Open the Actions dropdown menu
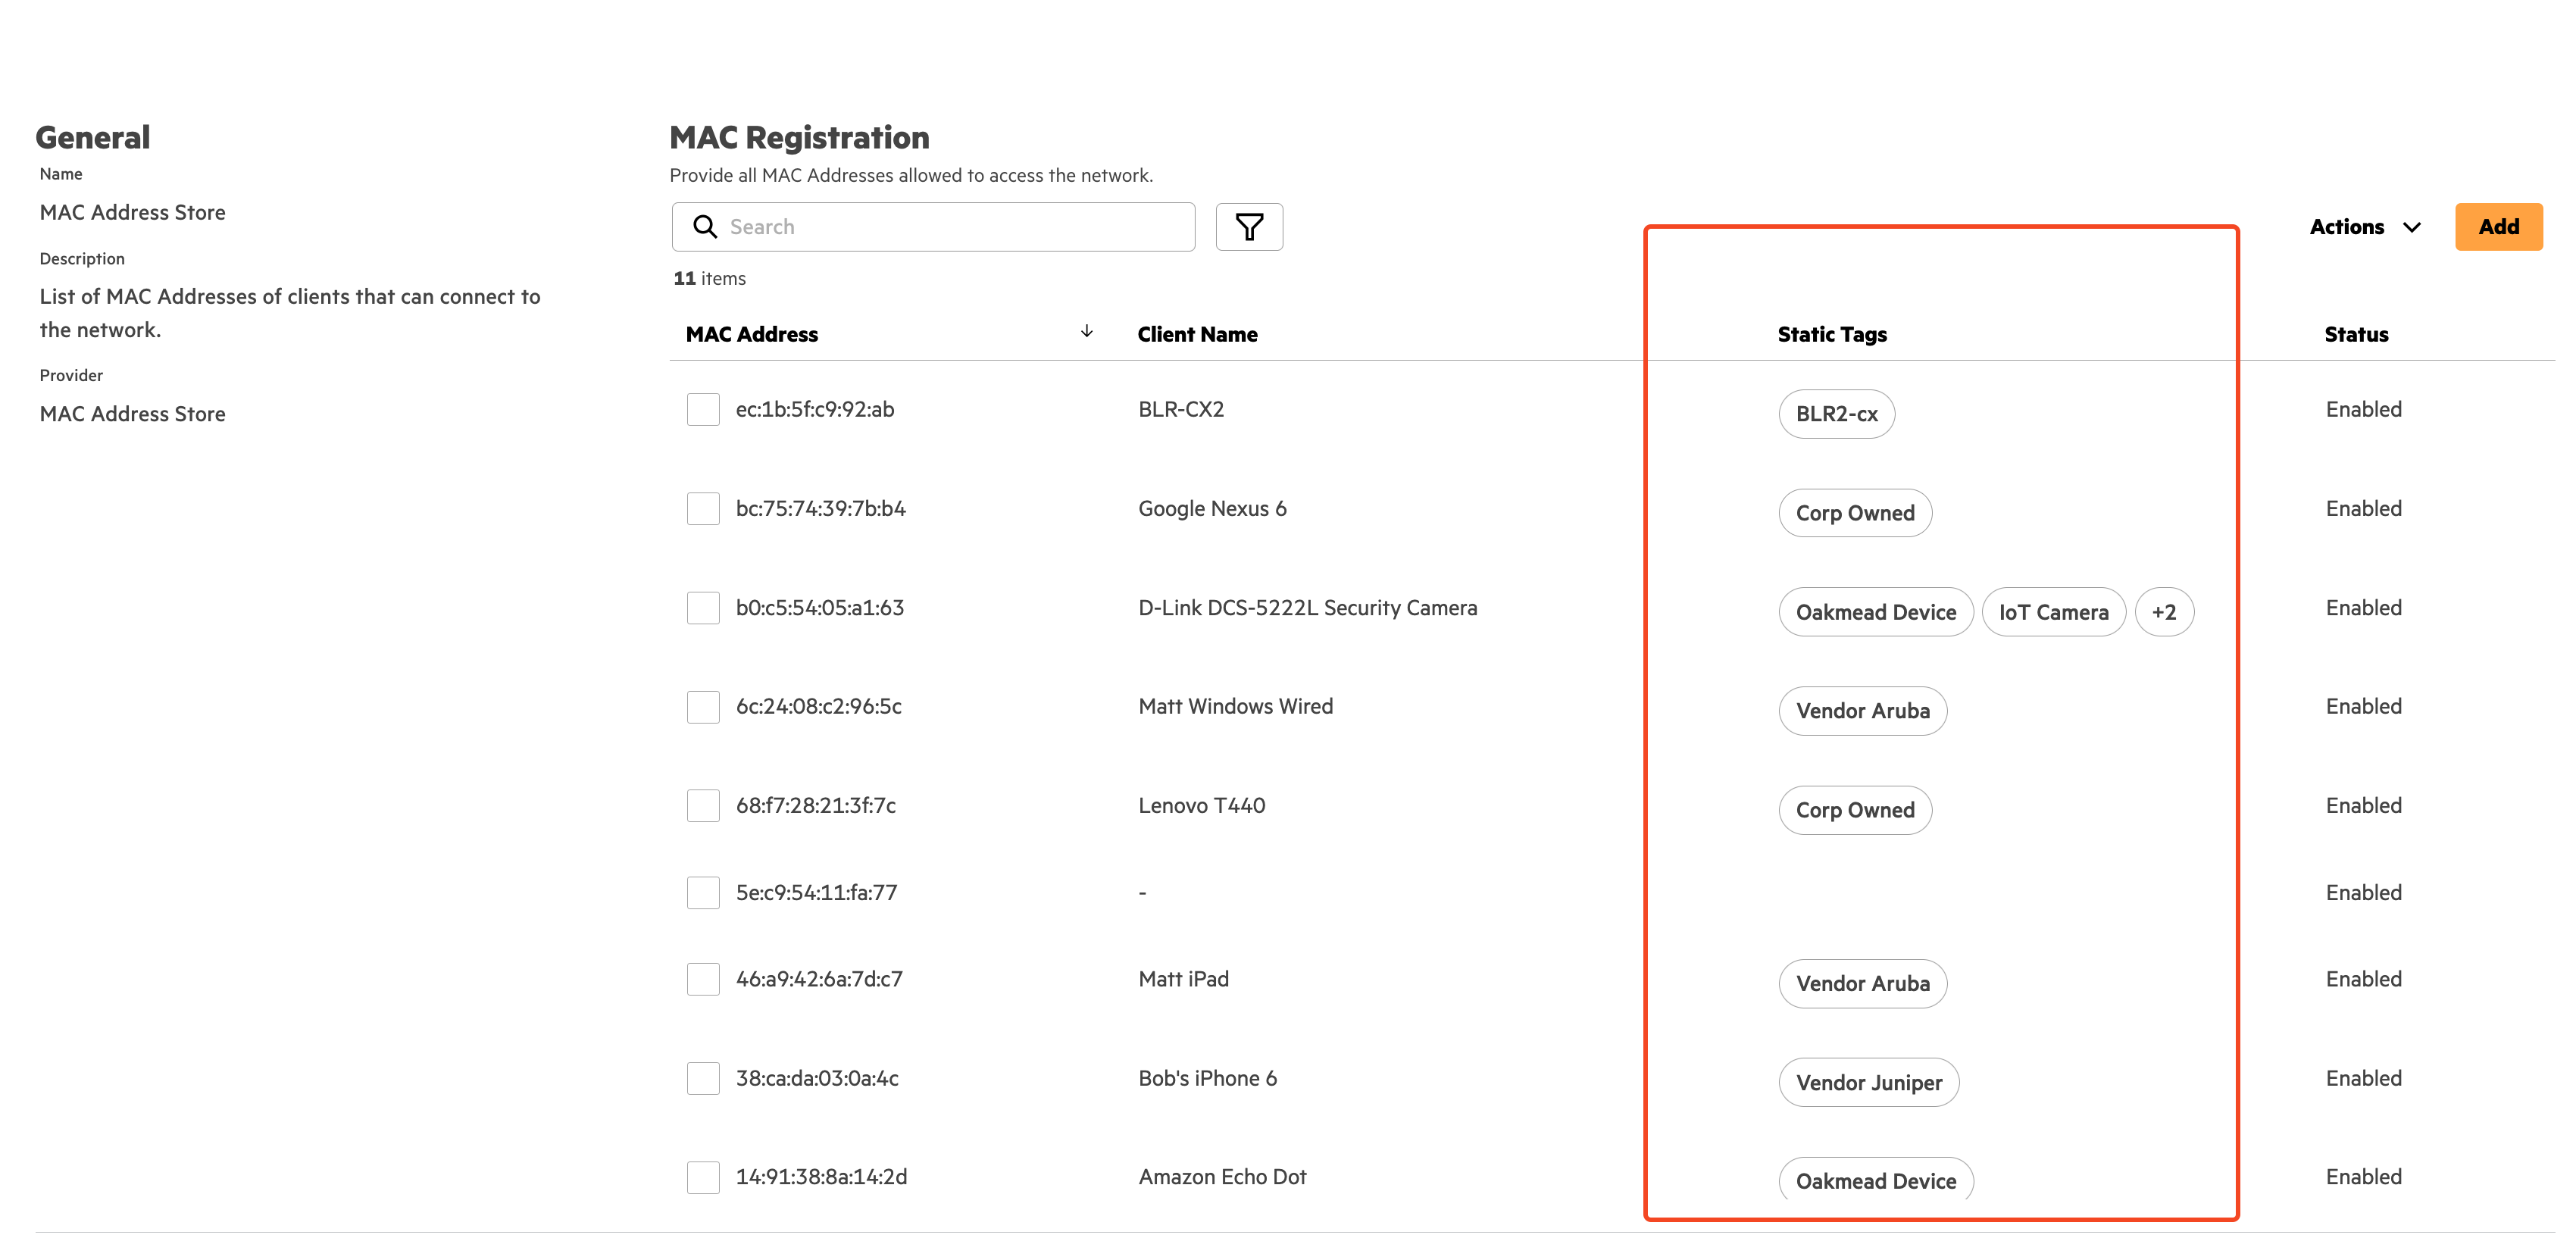 (2365, 227)
